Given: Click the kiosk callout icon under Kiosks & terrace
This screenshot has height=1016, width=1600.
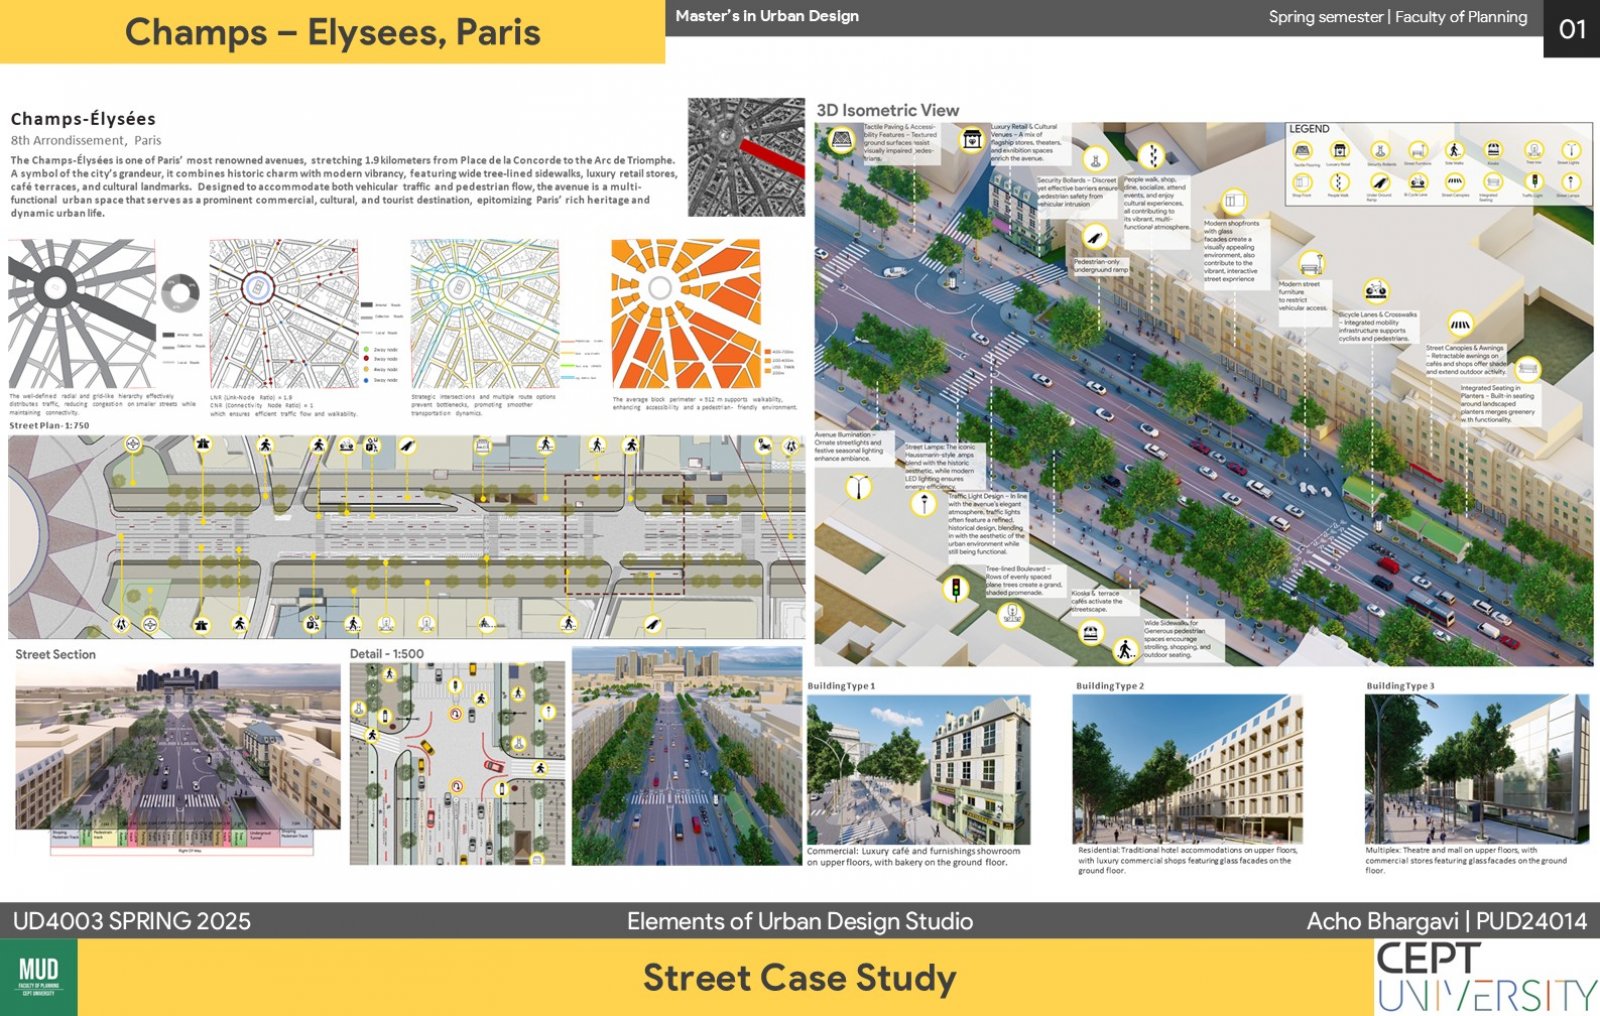Looking at the screenshot, I should [x=1092, y=632].
